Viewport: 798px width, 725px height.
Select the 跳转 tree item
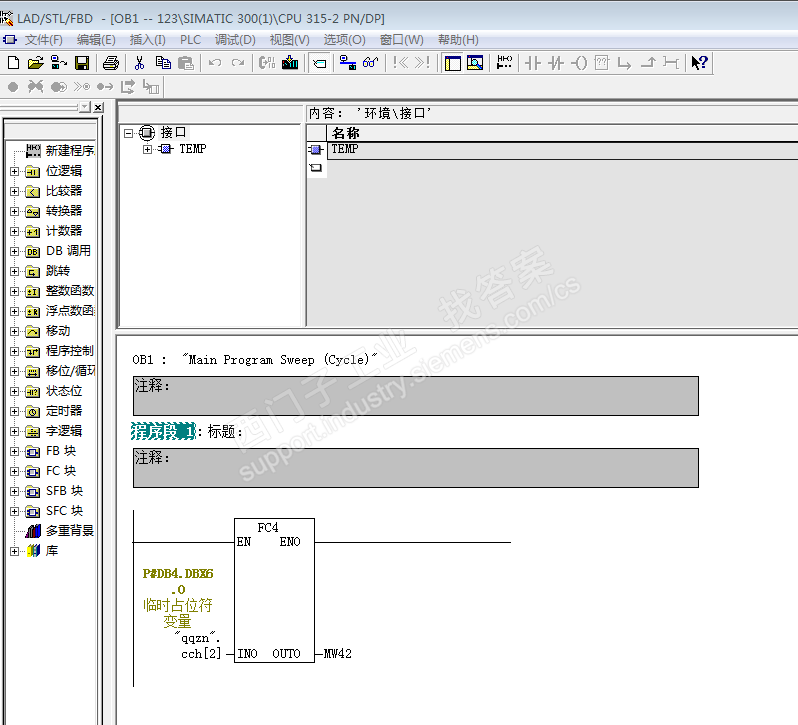58,271
